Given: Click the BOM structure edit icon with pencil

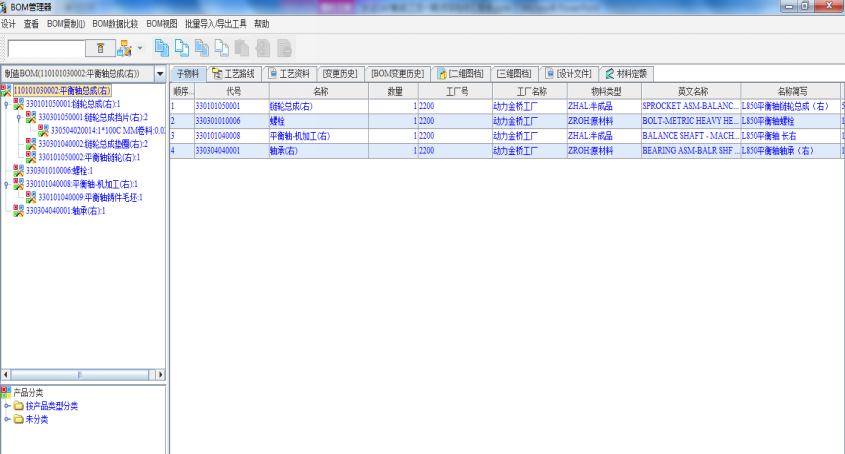Looking at the screenshot, I should pyautogui.click(x=124, y=48).
